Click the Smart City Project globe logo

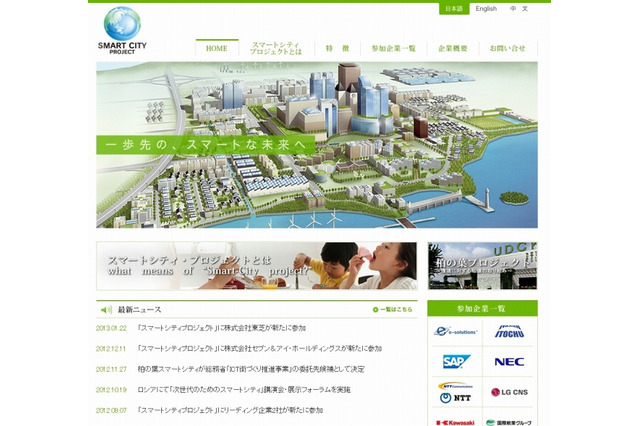pyautogui.click(x=122, y=30)
